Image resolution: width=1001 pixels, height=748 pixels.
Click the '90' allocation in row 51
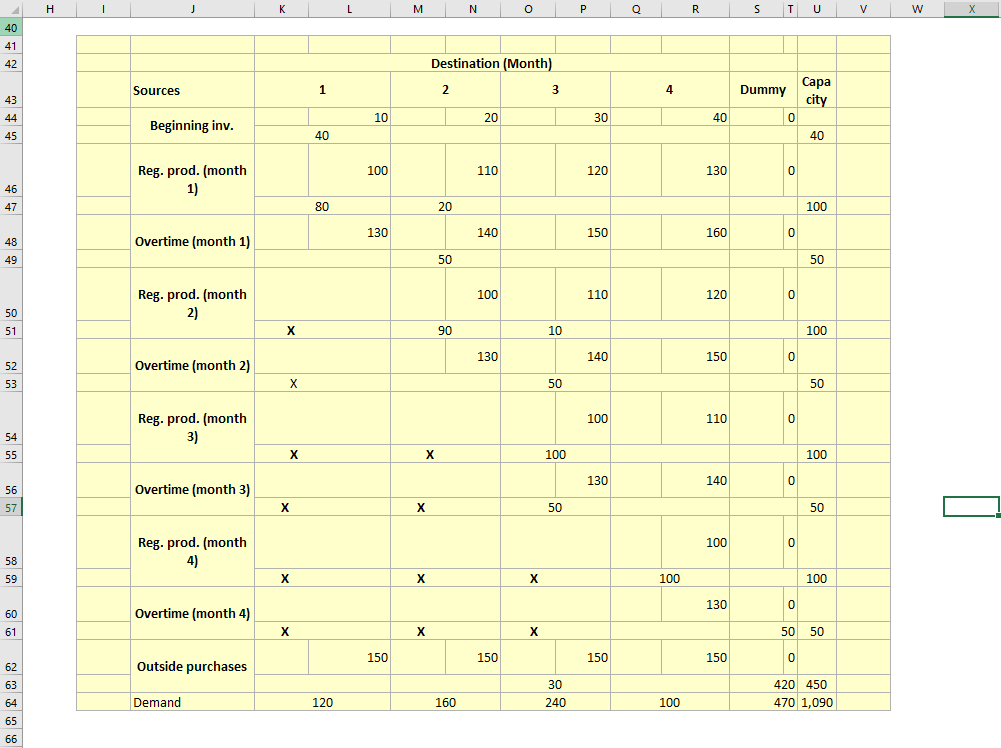click(x=445, y=330)
